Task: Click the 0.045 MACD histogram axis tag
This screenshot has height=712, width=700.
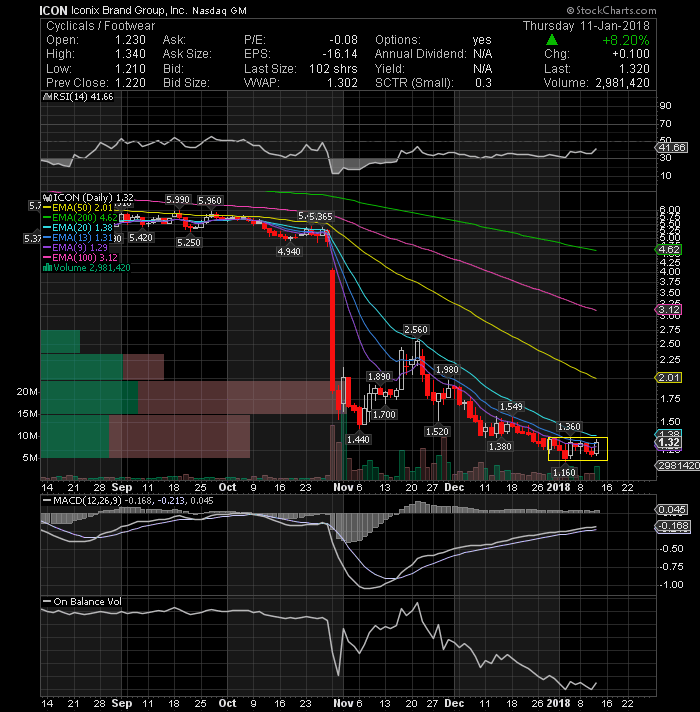Action: [x=672, y=509]
